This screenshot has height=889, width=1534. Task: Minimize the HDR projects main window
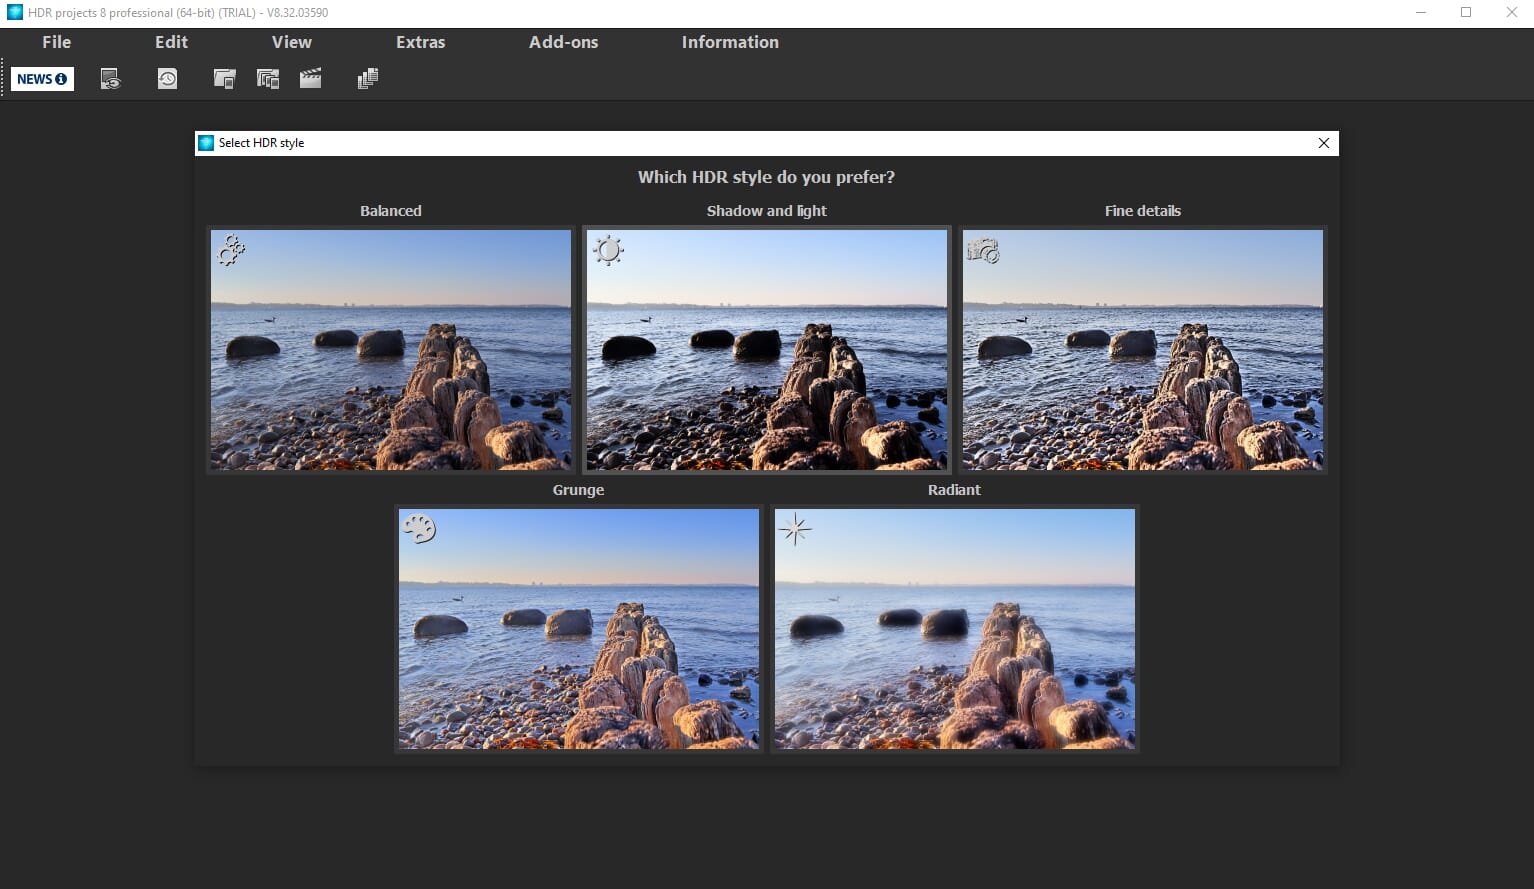(x=1421, y=13)
